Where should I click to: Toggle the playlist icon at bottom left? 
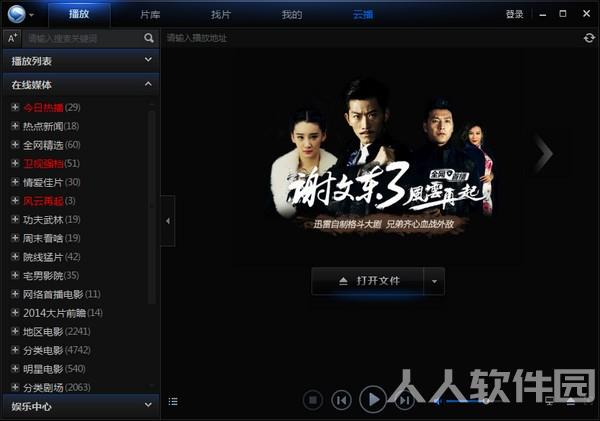(x=173, y=401)
